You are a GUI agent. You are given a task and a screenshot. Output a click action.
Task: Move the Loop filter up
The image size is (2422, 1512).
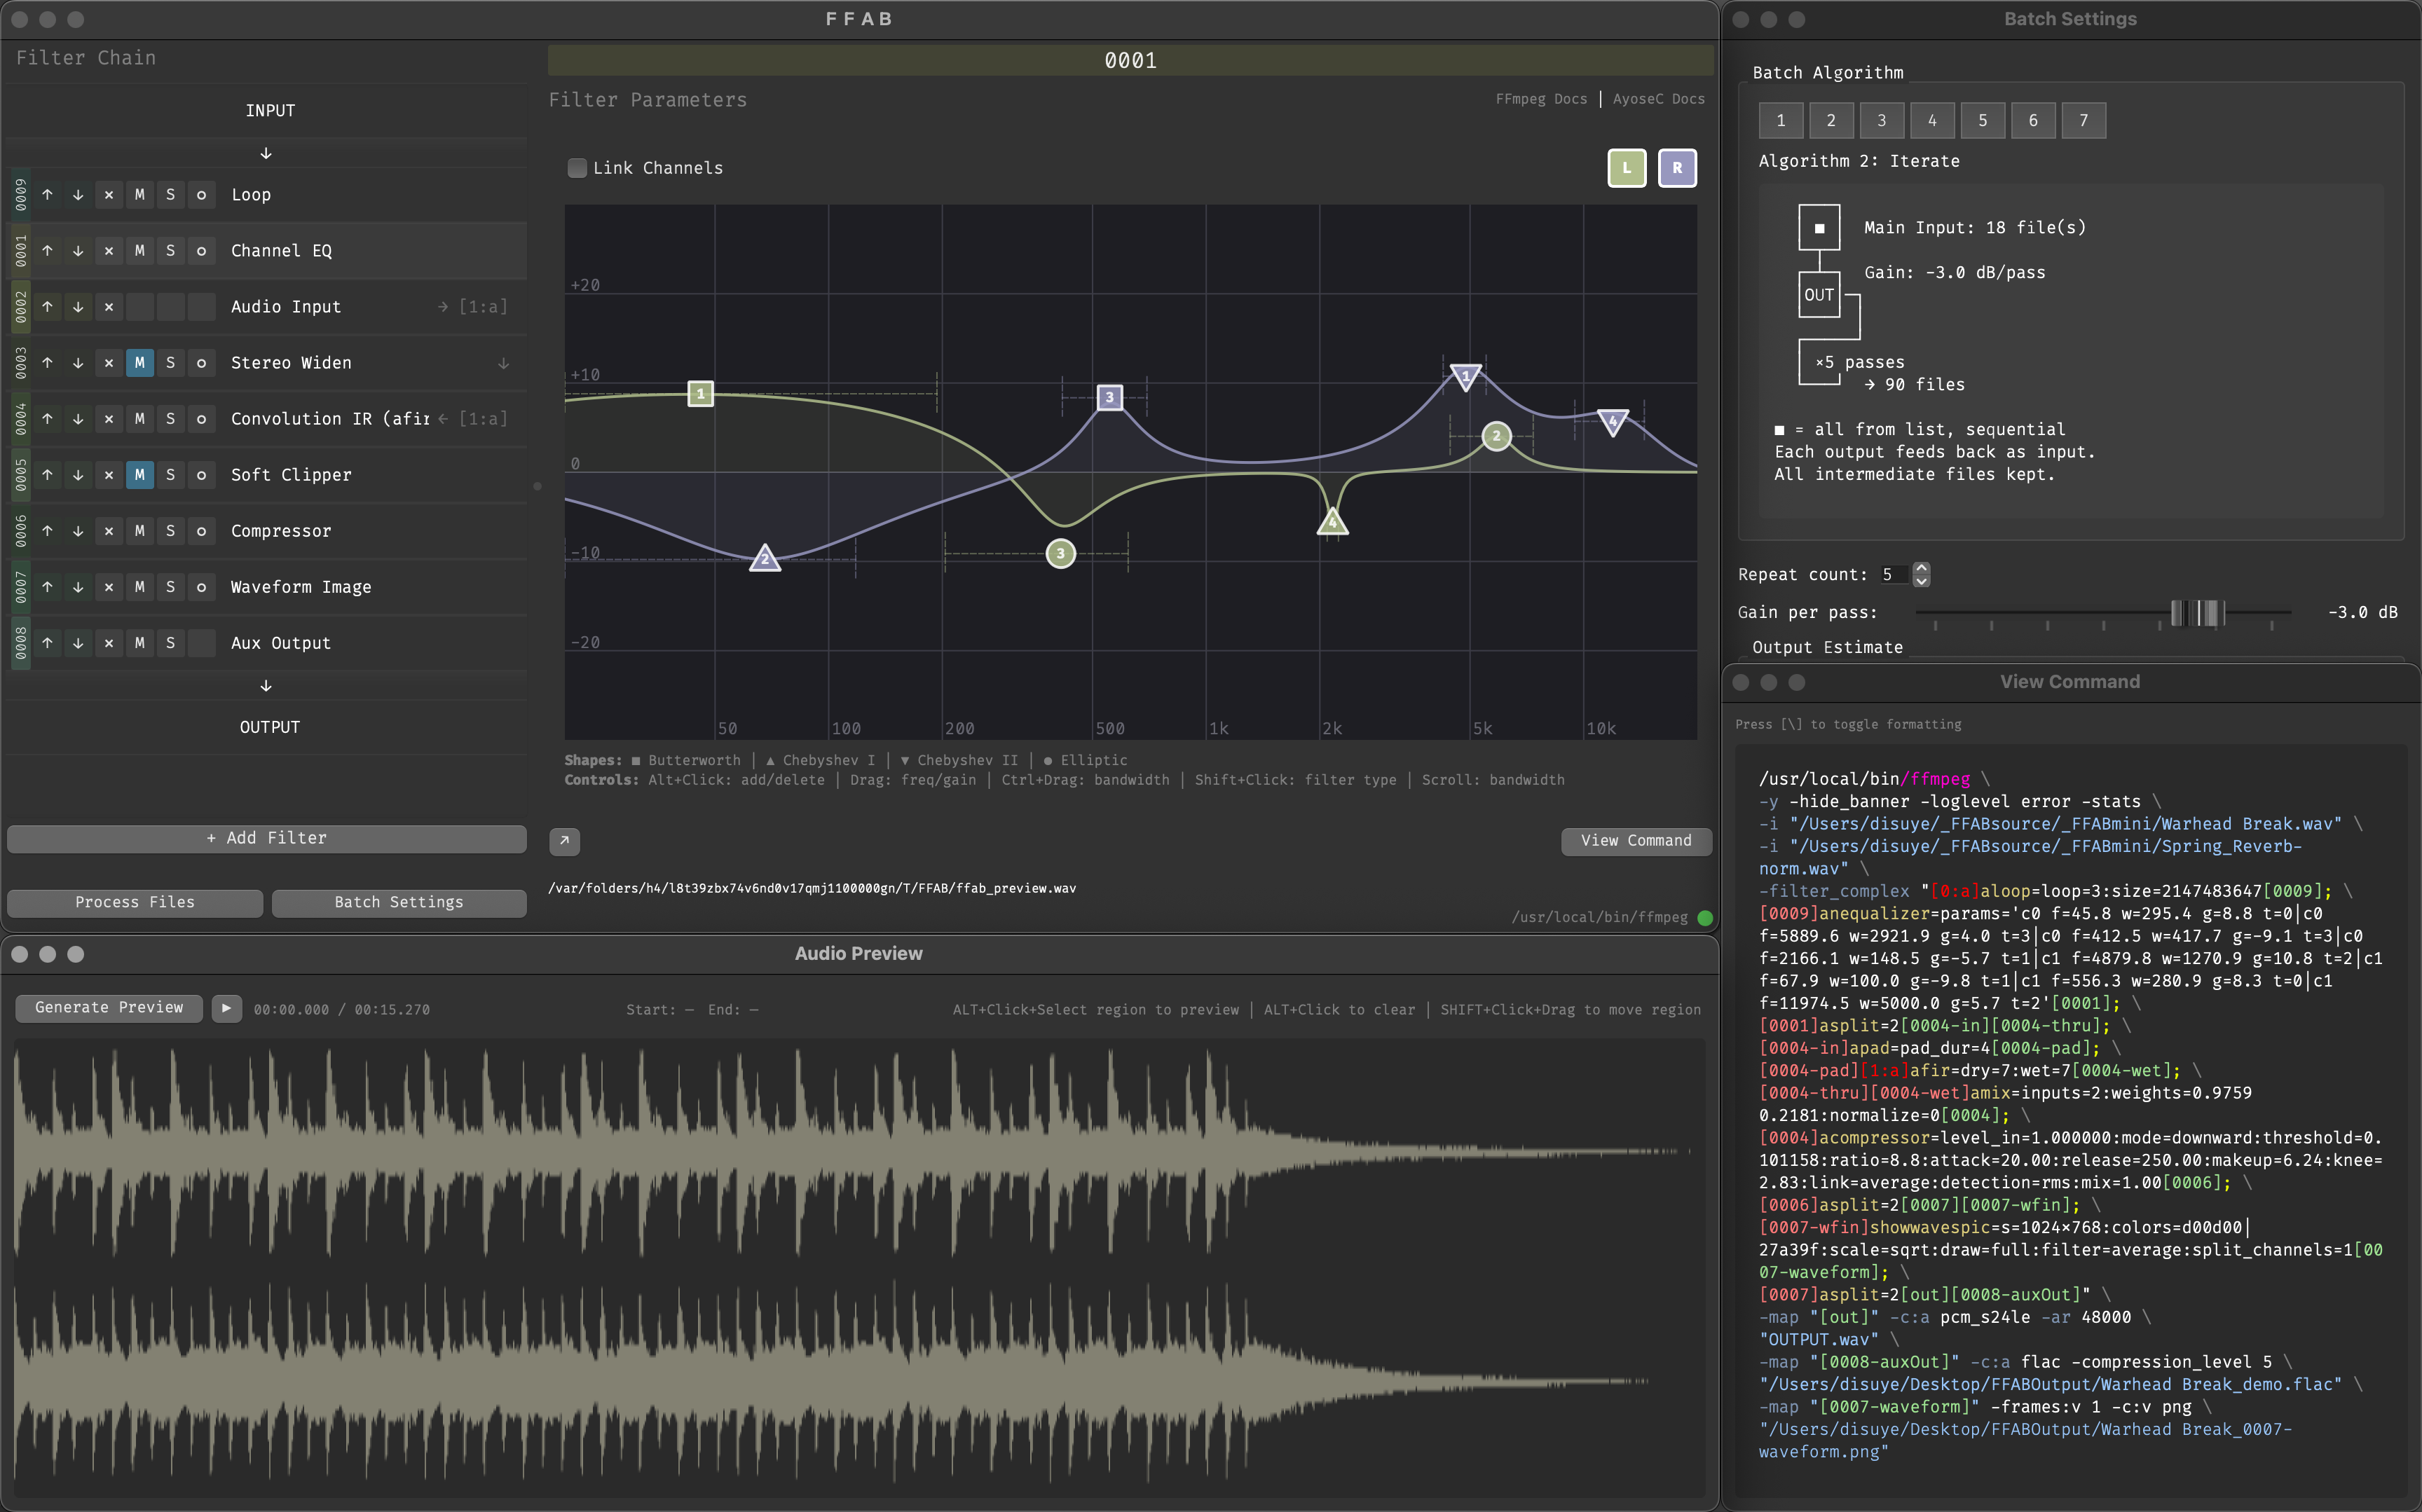coord(47,195)
